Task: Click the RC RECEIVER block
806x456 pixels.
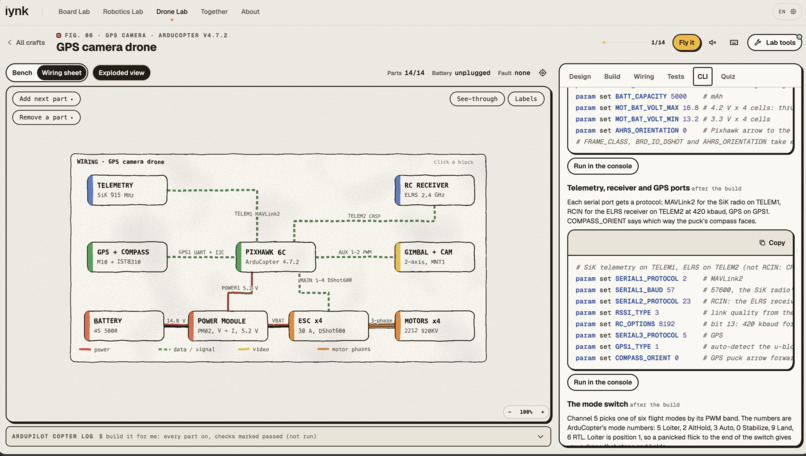Action: tap(435, 190)
